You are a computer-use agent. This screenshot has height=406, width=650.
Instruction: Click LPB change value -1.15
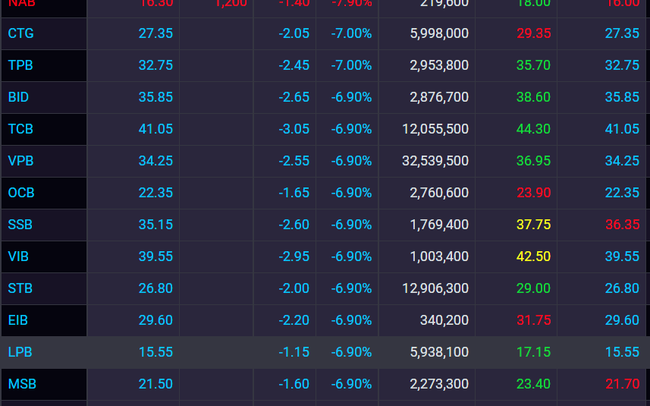point(294,352)
